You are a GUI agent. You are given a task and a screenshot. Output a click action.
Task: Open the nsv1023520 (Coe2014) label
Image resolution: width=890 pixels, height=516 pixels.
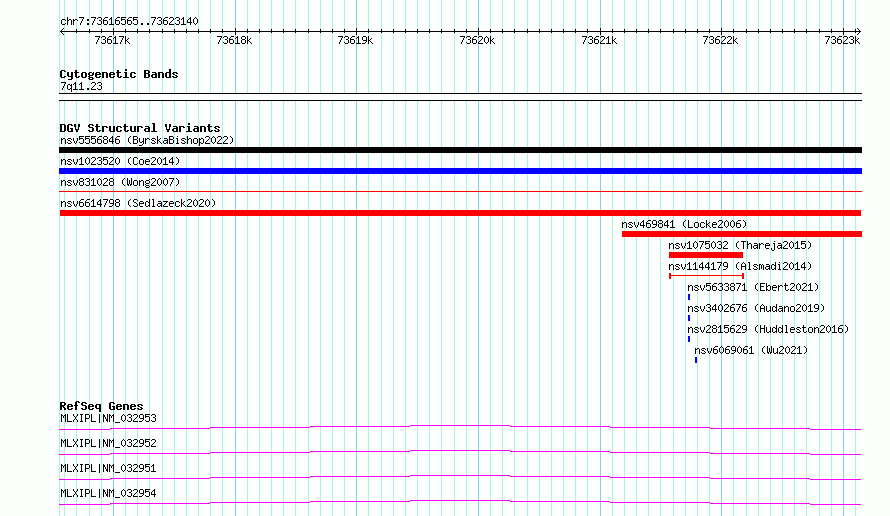point(120,161)
